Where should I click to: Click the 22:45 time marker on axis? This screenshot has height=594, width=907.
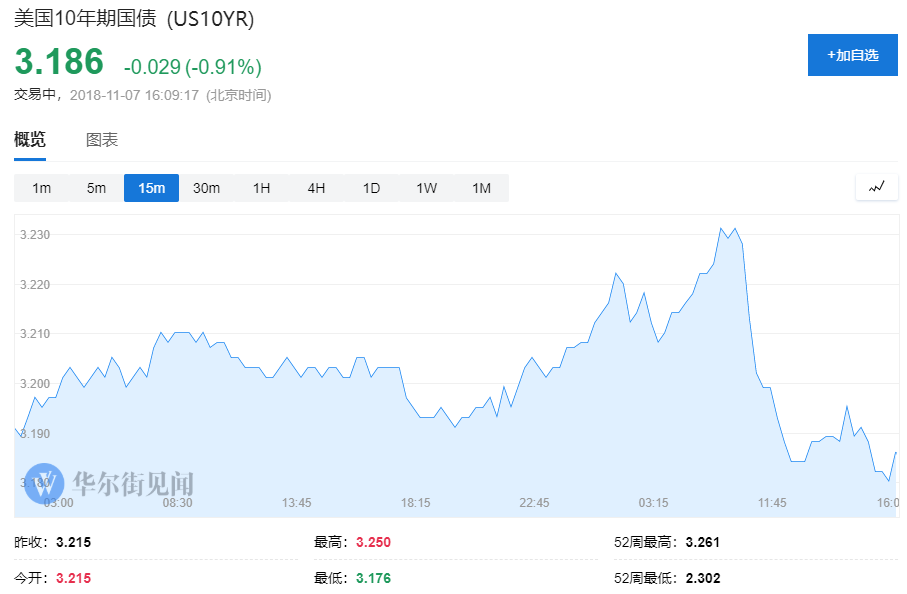(534, 502)
